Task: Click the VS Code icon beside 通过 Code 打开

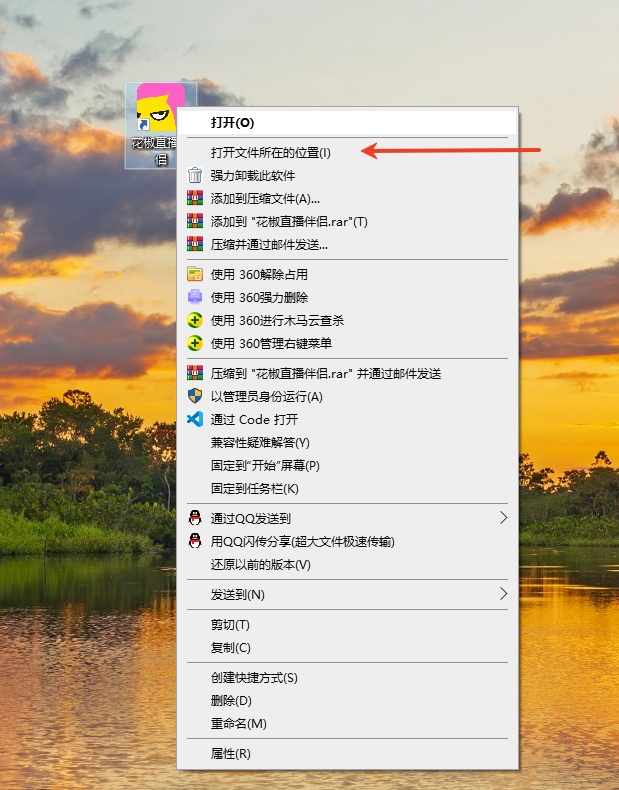Action: 195,419
